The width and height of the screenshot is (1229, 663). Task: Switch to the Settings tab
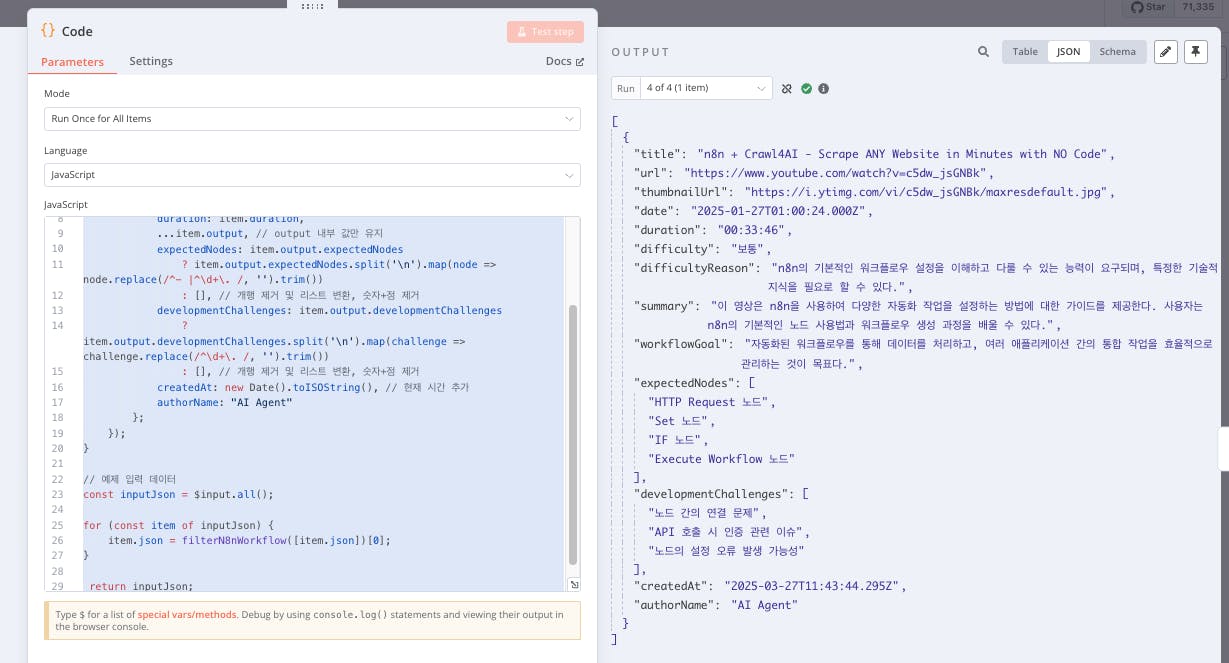[x=151, y=61]
